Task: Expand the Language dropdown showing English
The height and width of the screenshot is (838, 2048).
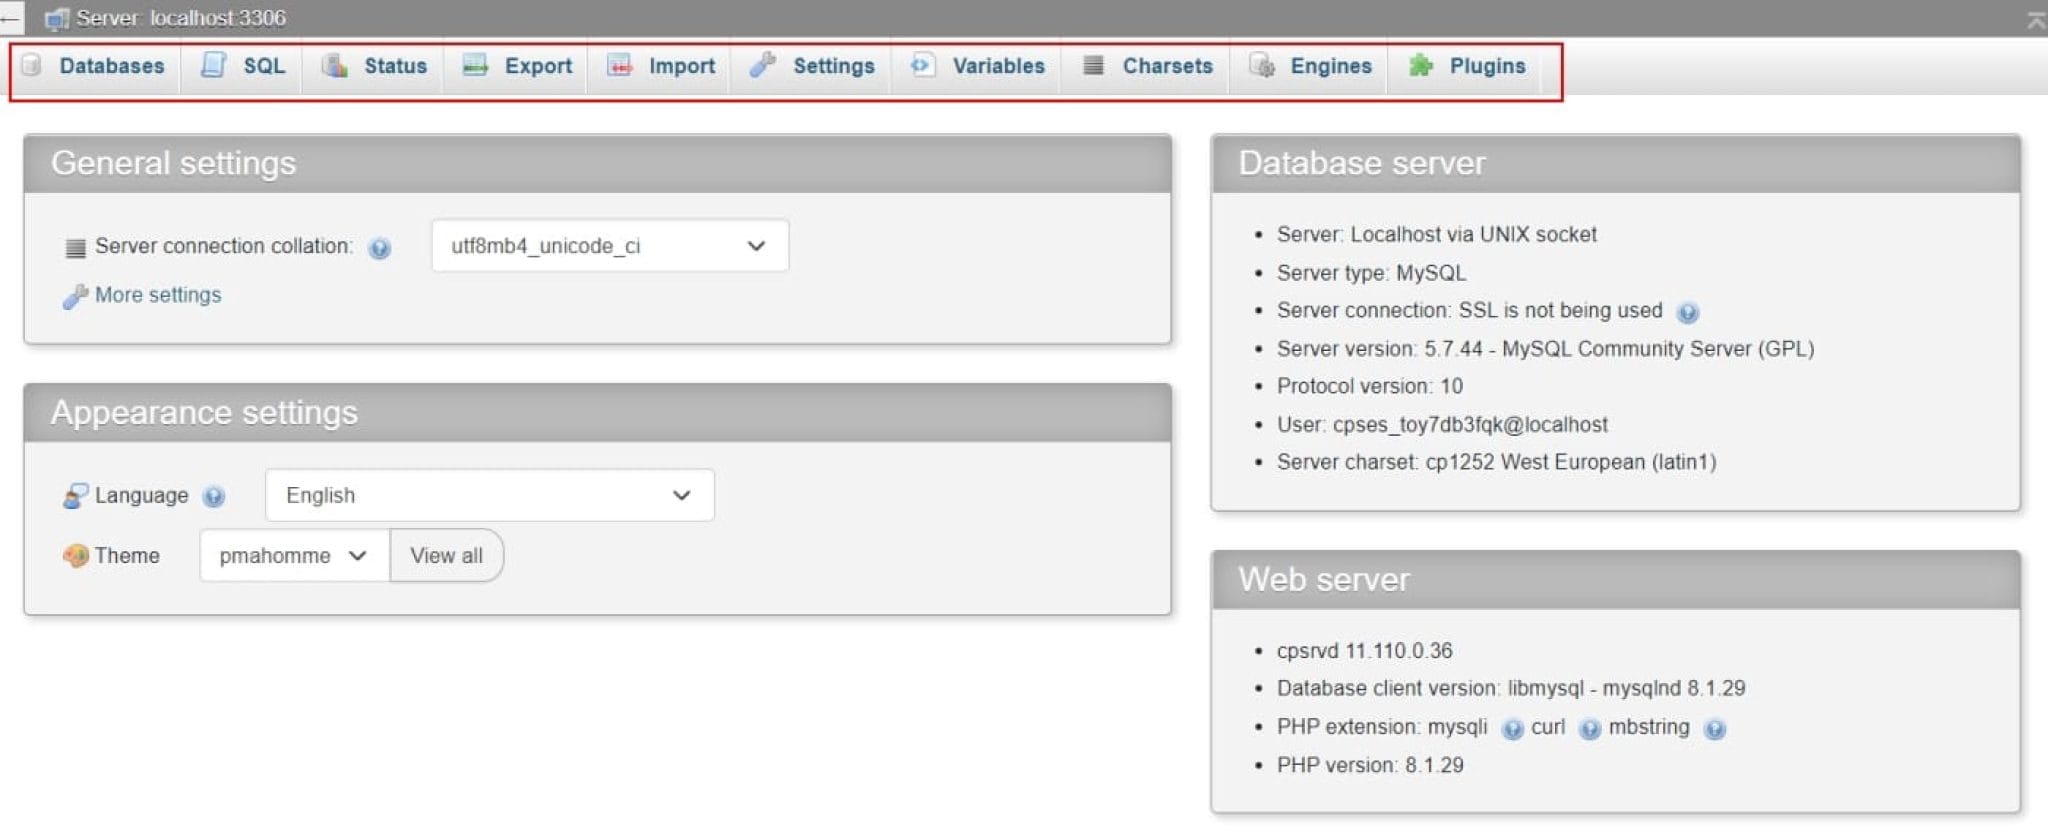Action: tap(490, 495)
